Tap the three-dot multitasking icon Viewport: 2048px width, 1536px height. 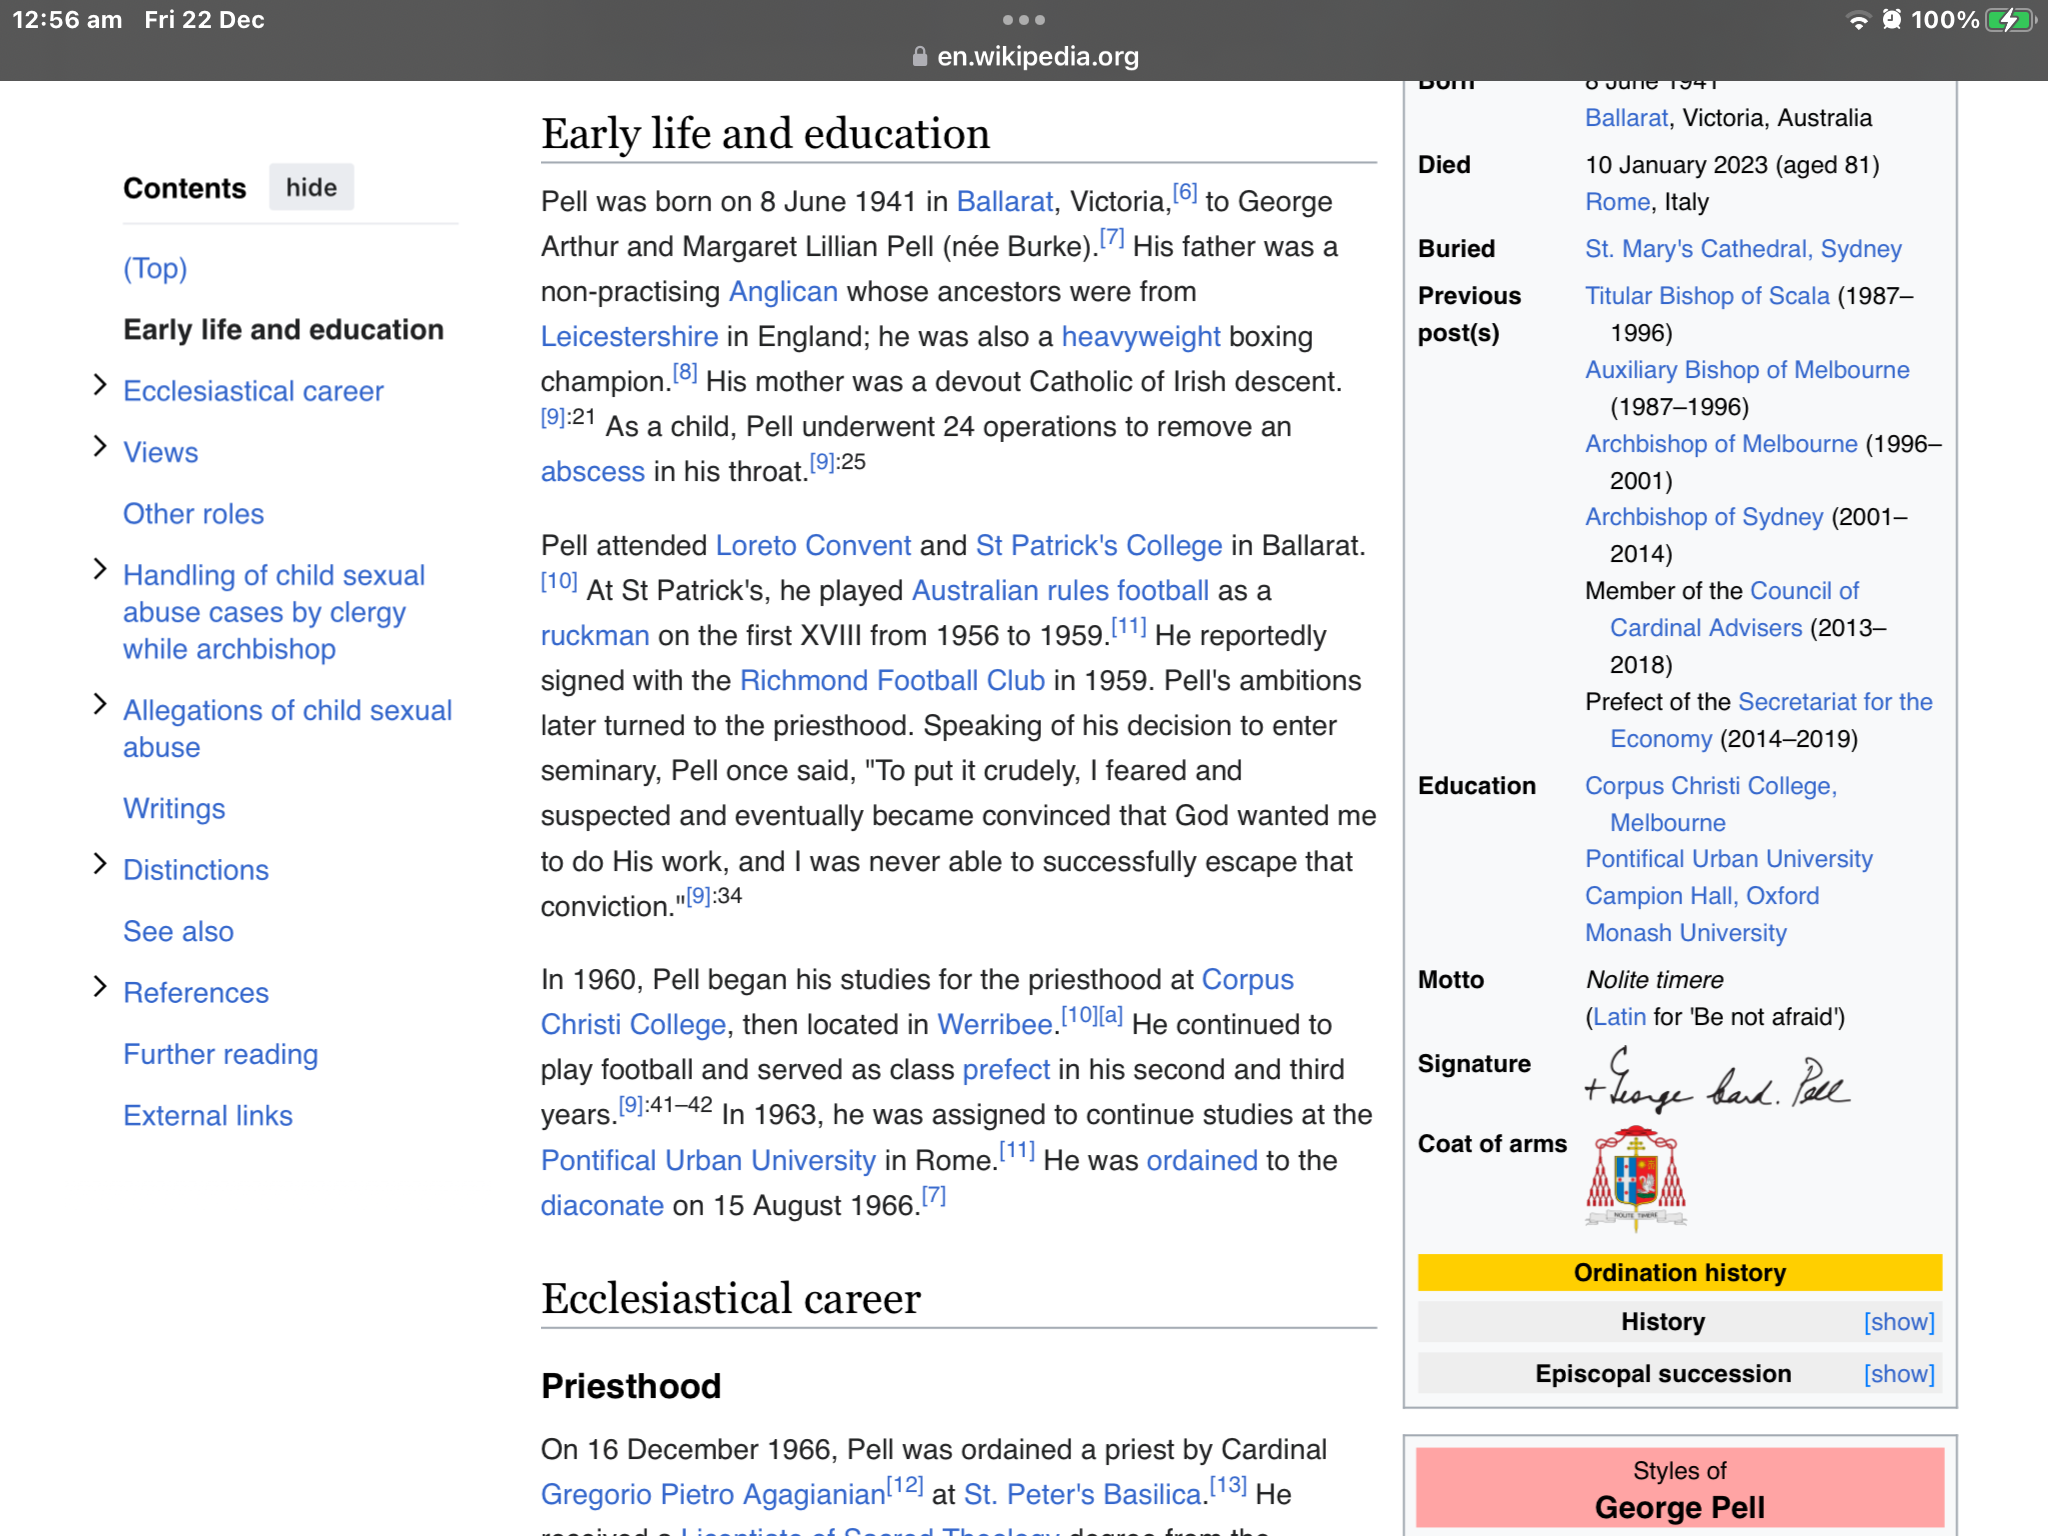1023,20
